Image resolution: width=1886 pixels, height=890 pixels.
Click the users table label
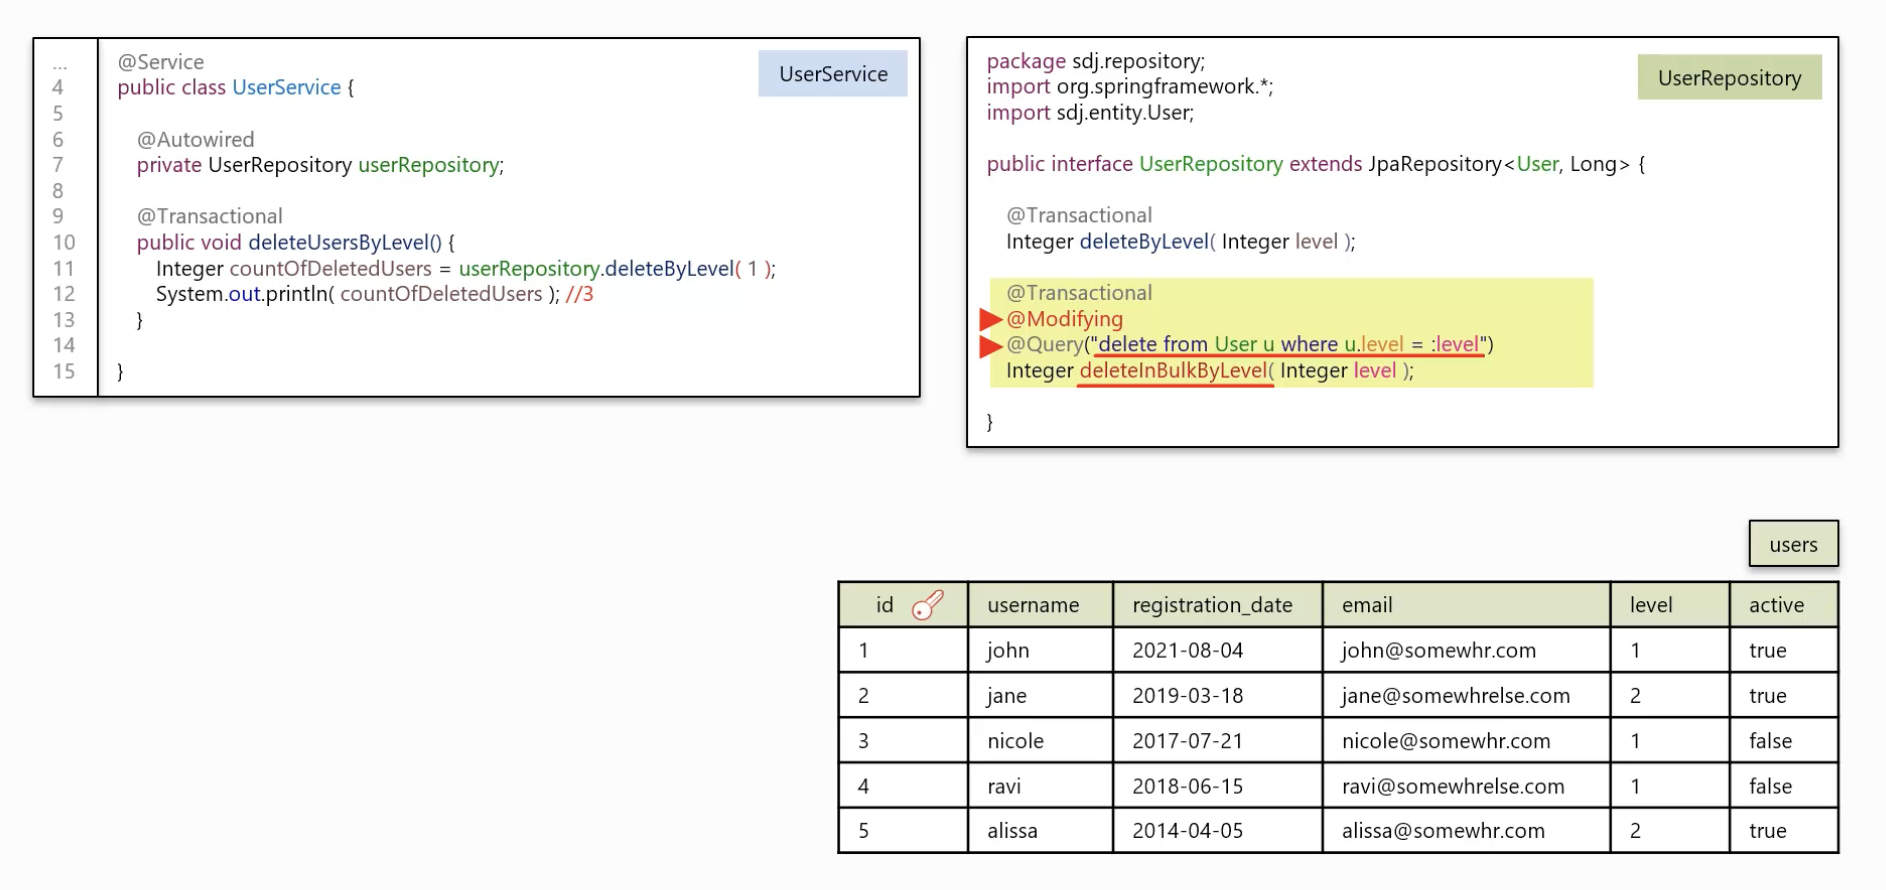1793,545
